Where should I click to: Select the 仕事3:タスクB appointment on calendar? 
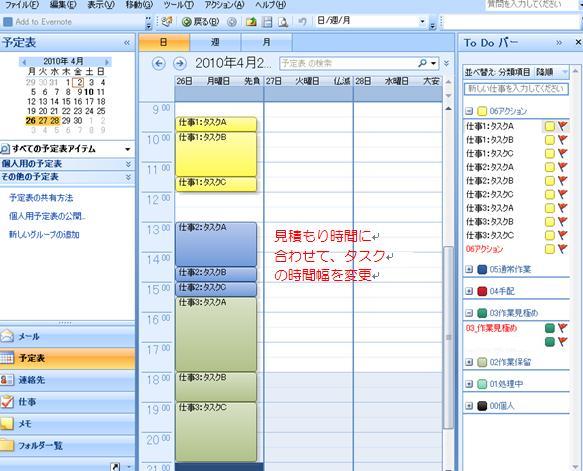tap(216, 387)
